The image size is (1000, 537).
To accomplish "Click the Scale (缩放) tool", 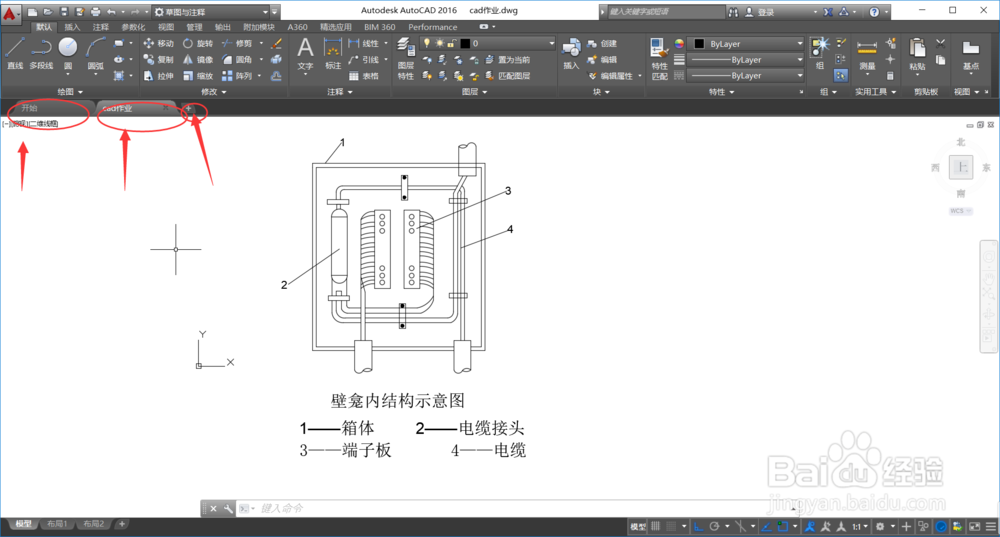I will point(198,76).
